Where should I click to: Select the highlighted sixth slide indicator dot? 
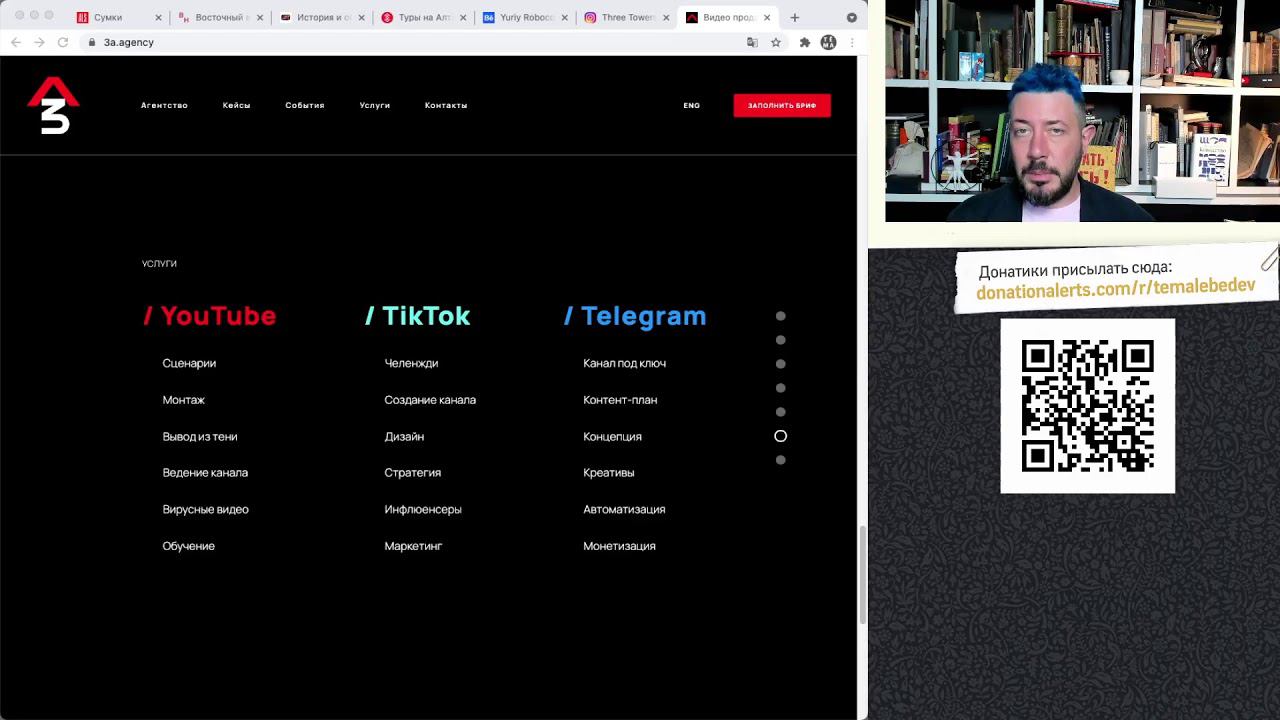click(781, 436)
